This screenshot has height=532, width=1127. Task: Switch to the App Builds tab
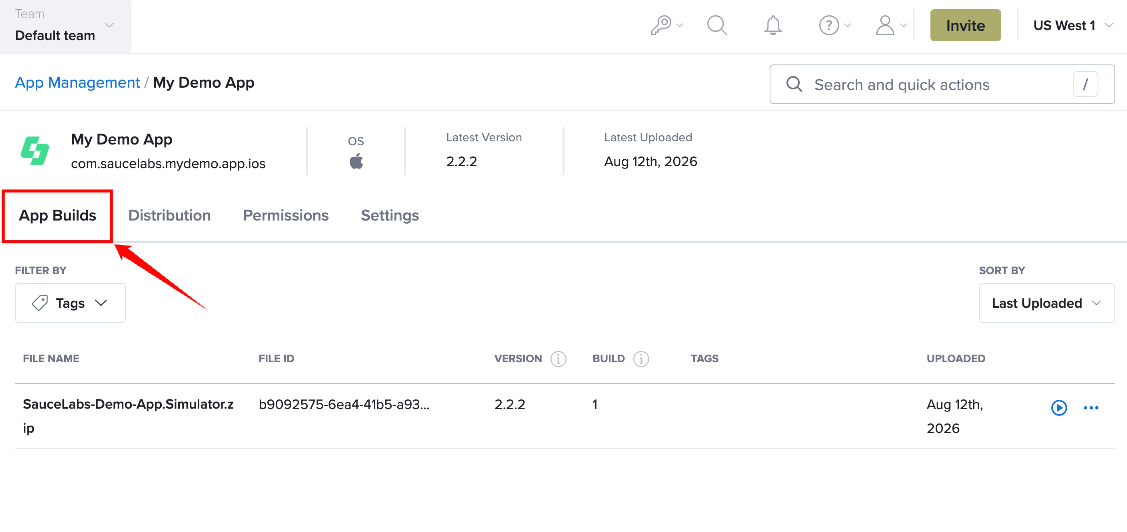click(58, 216)
